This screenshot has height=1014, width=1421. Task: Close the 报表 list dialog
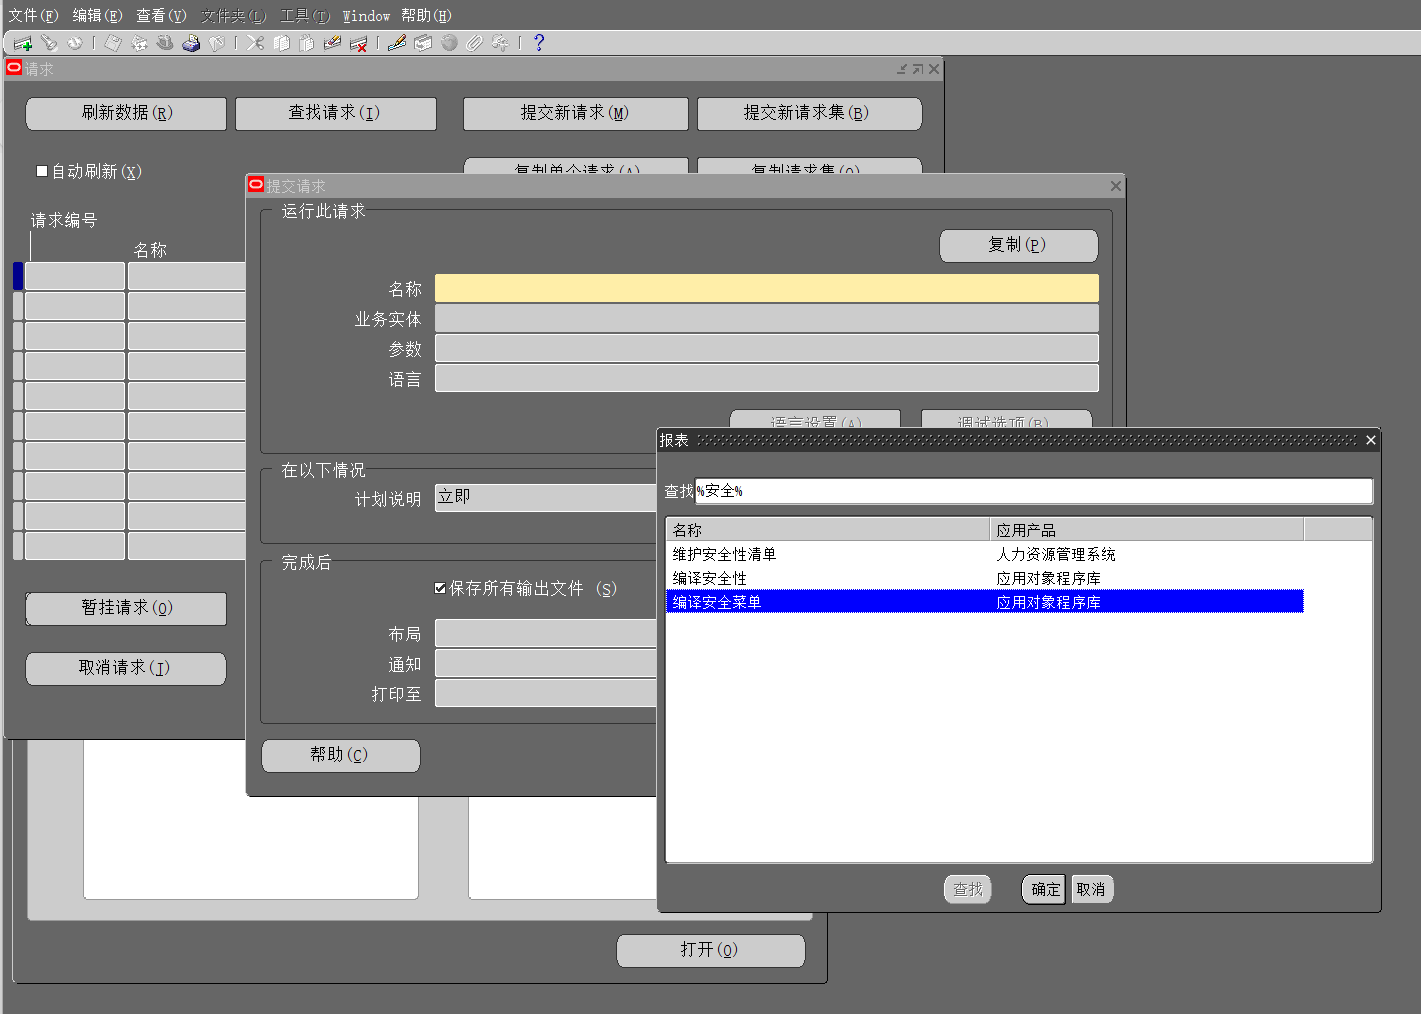1371,440
